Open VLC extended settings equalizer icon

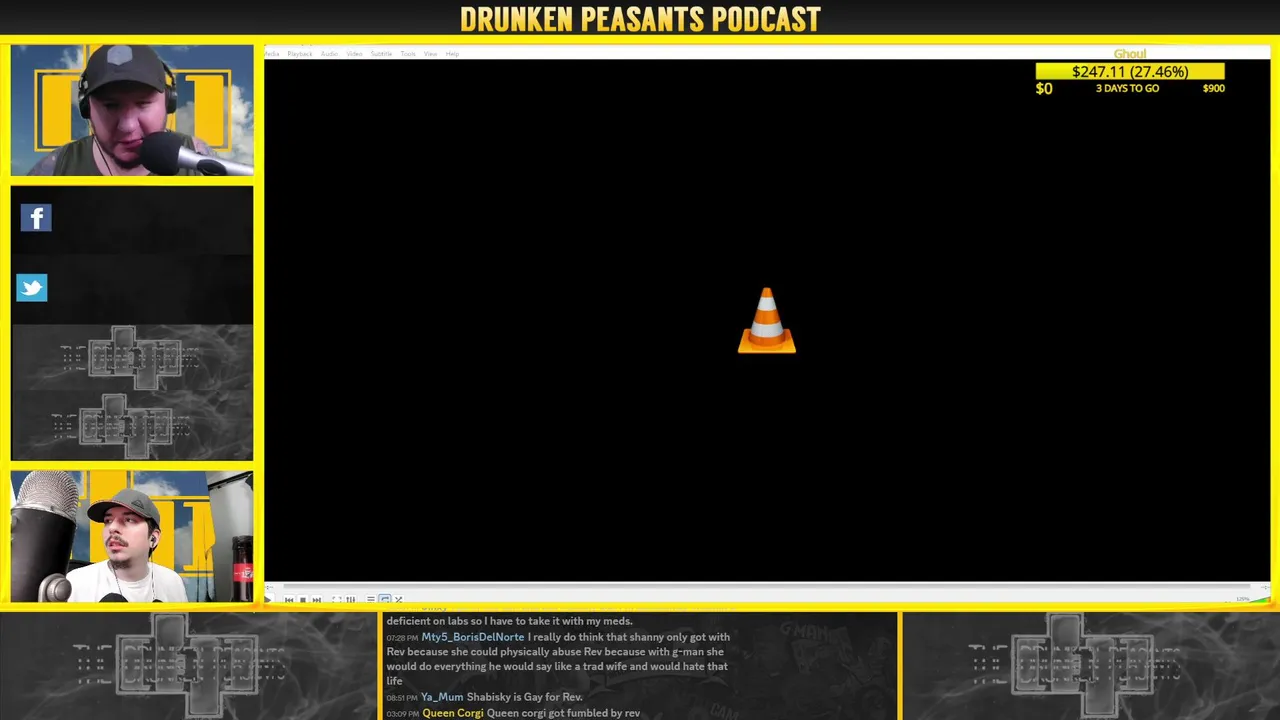(351, 600)
